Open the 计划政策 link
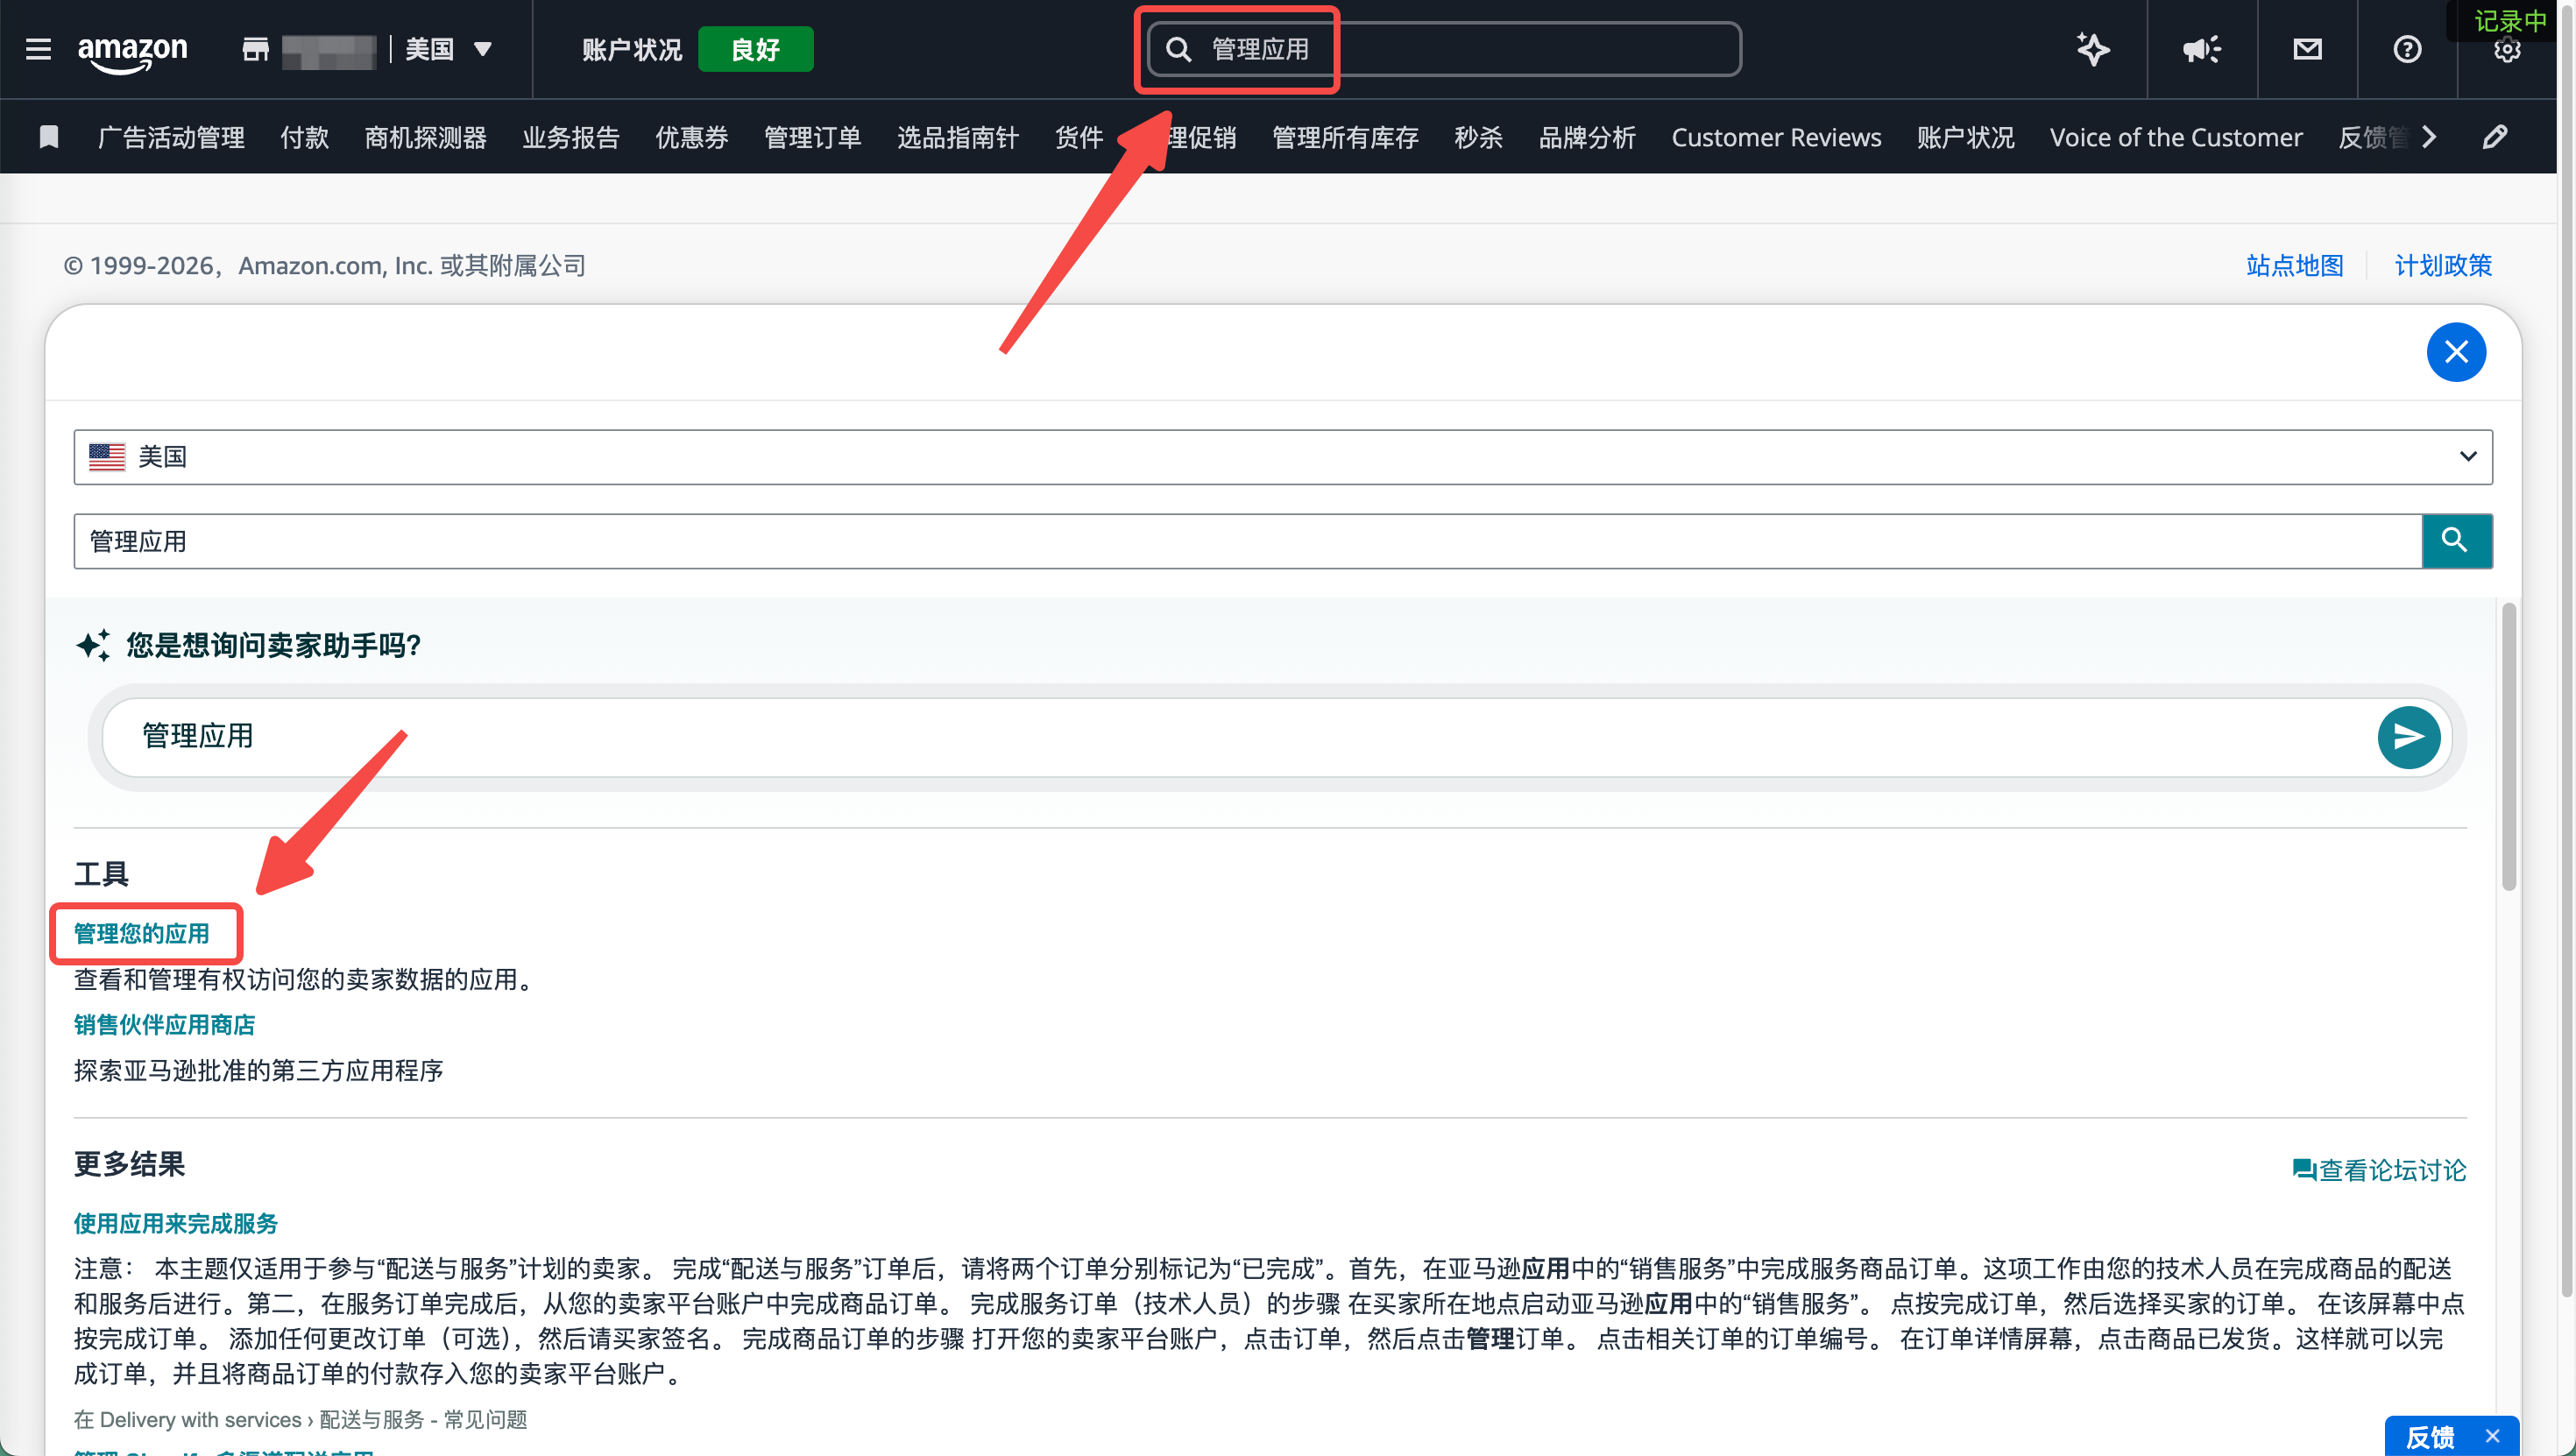 (2443, 266)
